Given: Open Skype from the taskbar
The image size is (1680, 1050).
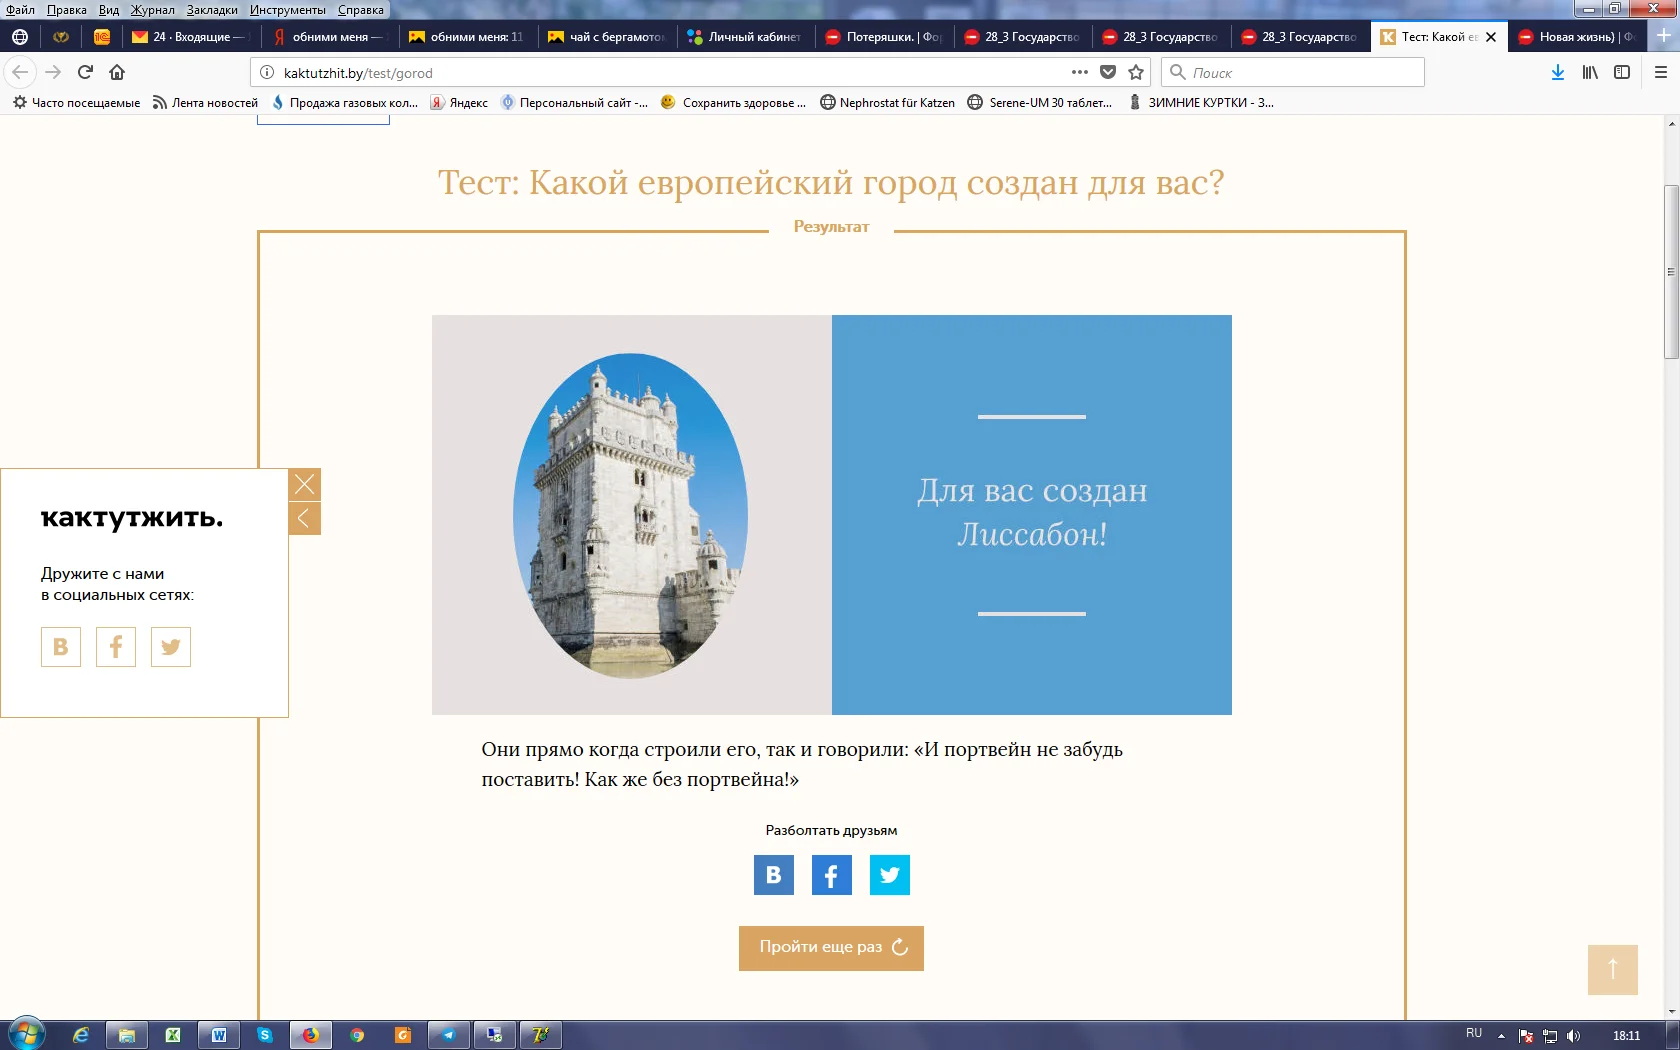Looking at the screenshot, I should click(265, 1035).
